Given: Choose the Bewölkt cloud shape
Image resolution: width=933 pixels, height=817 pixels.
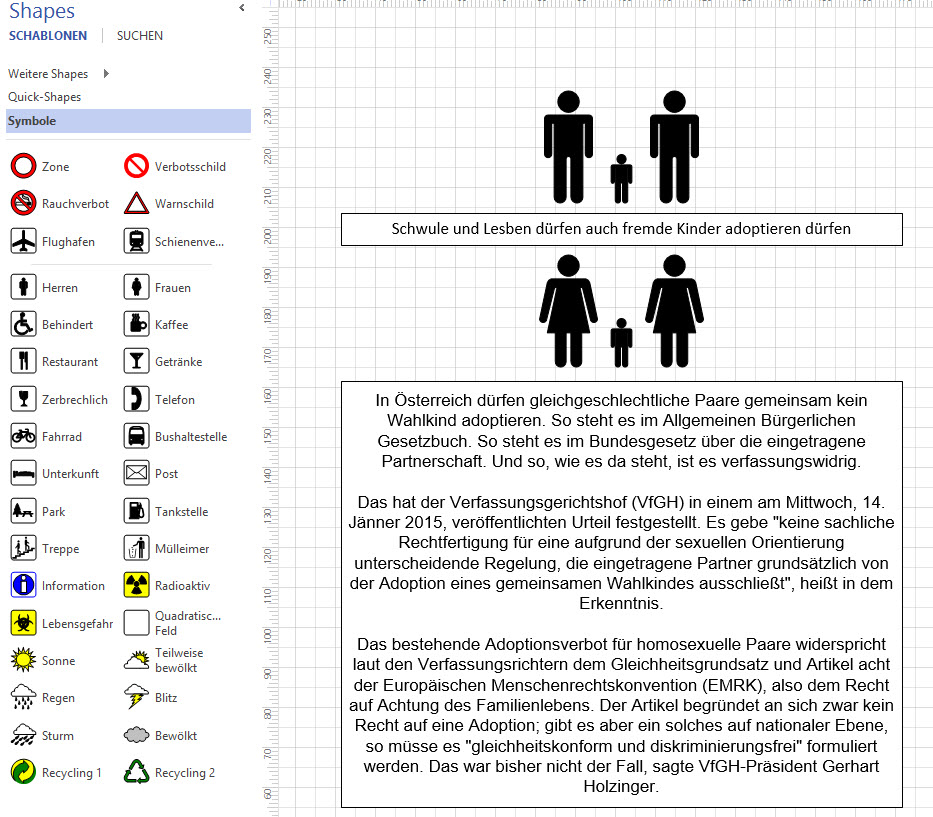Looking at the screenshot, I should (x=136, y=735).
